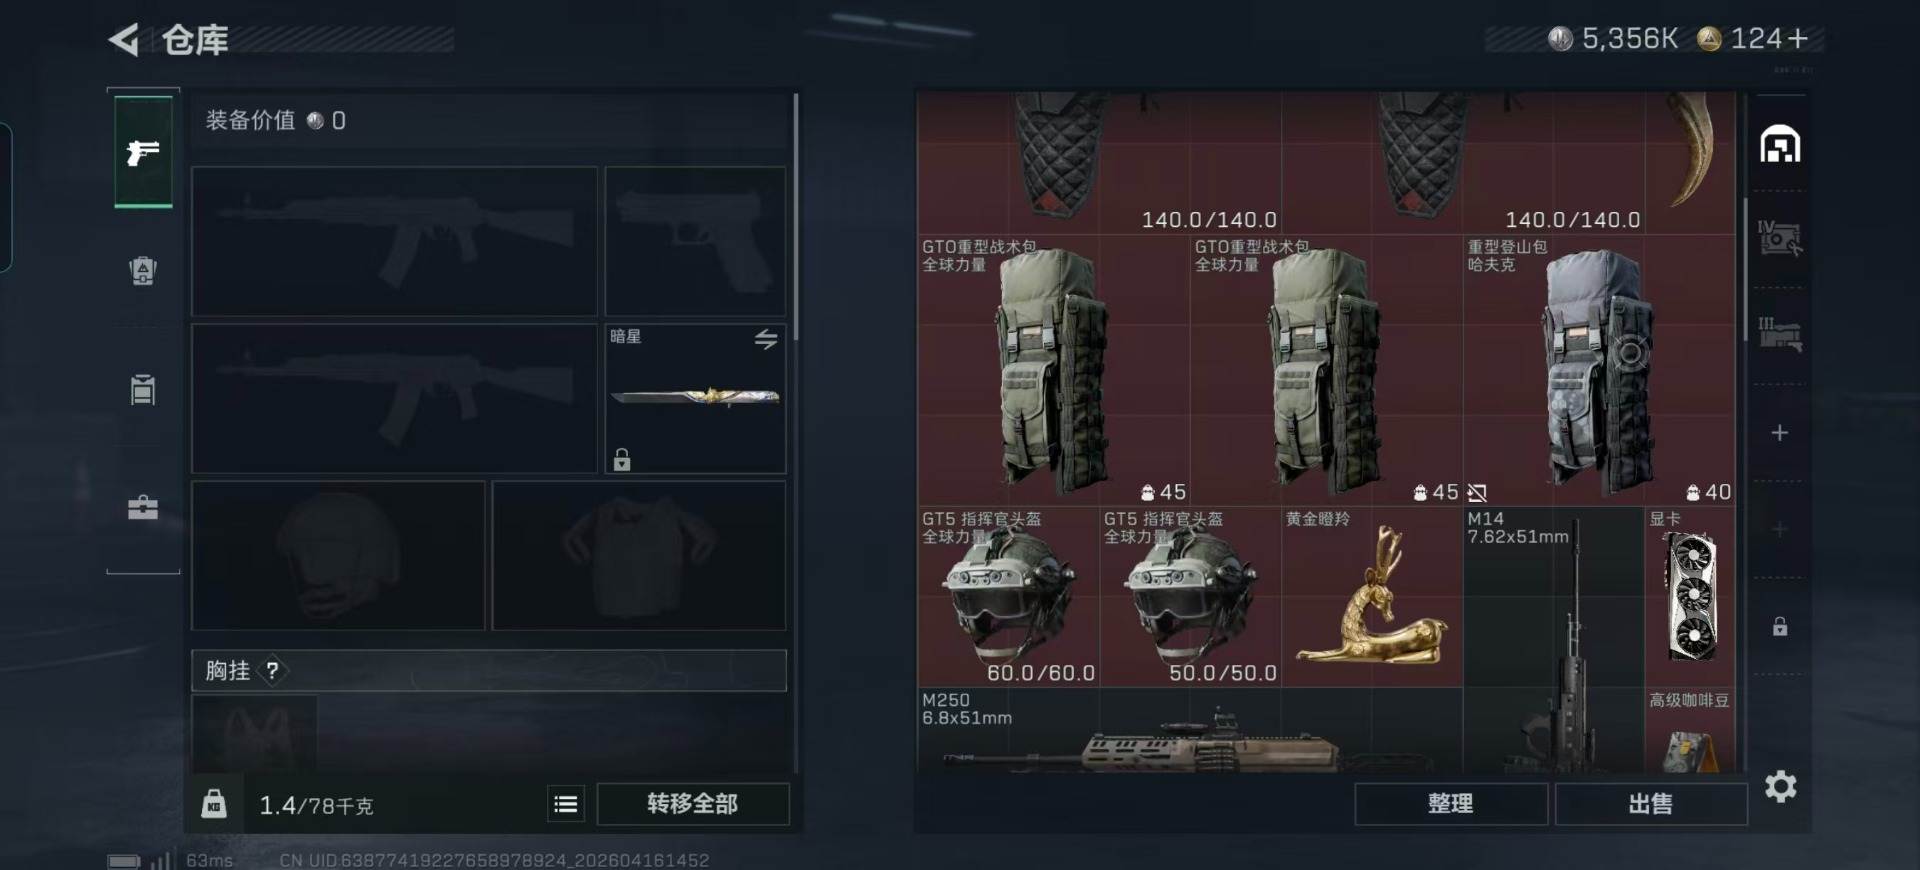Select the weapons loadout tab with pistol icon
The width and height of the screenshot is (1920, 870).
click(x=143, y=152)
